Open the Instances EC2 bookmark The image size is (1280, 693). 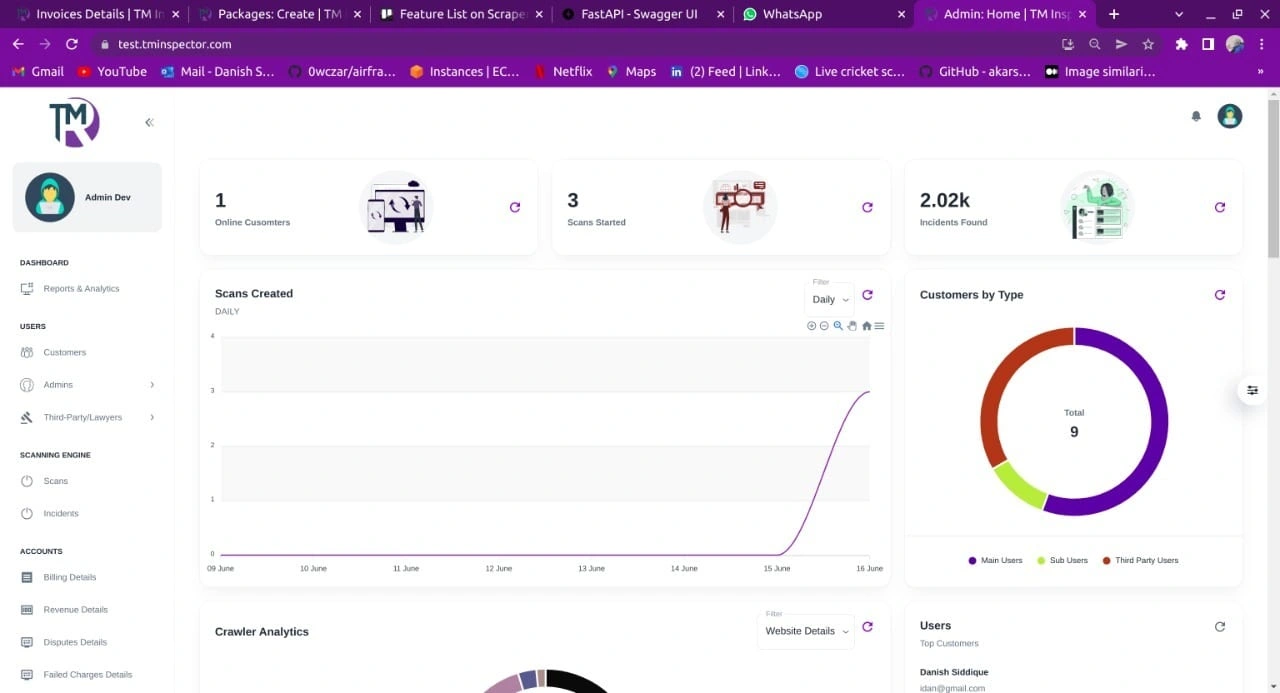465,71
